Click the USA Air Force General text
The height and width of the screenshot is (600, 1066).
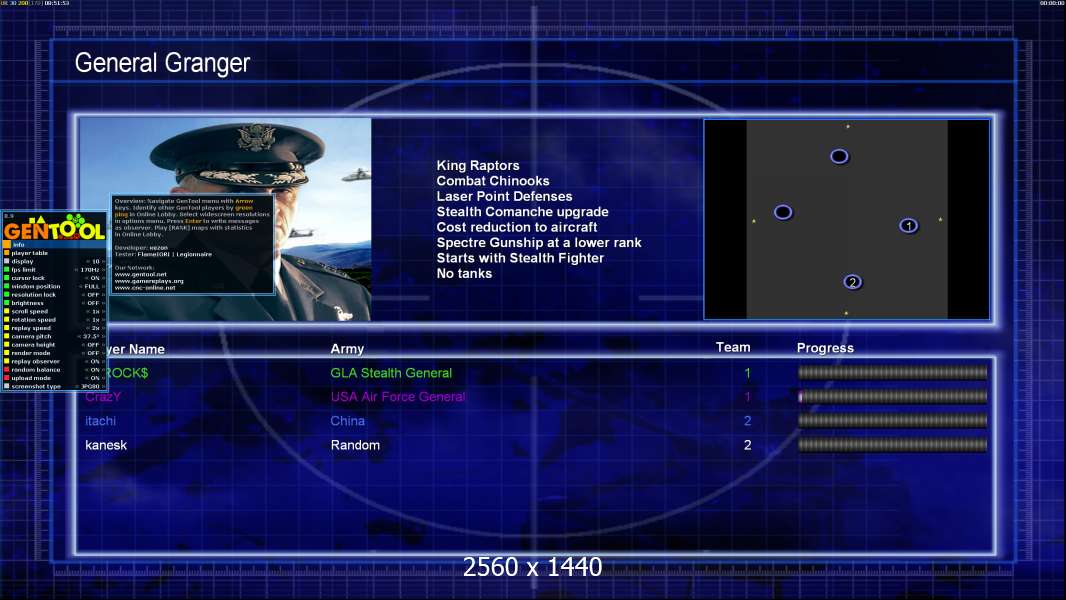pyautogui.click(x=398, y=397)
